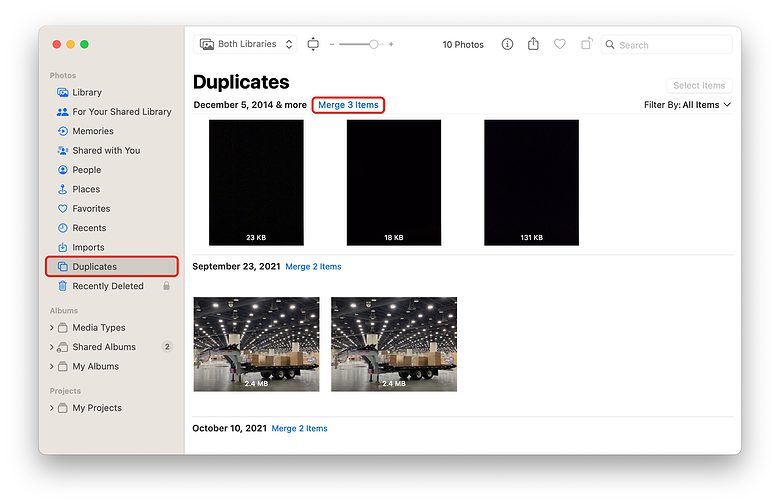The image size is (780, 504).
Task: Click Merge 2 Items for October 10
Action: point(299,428)
